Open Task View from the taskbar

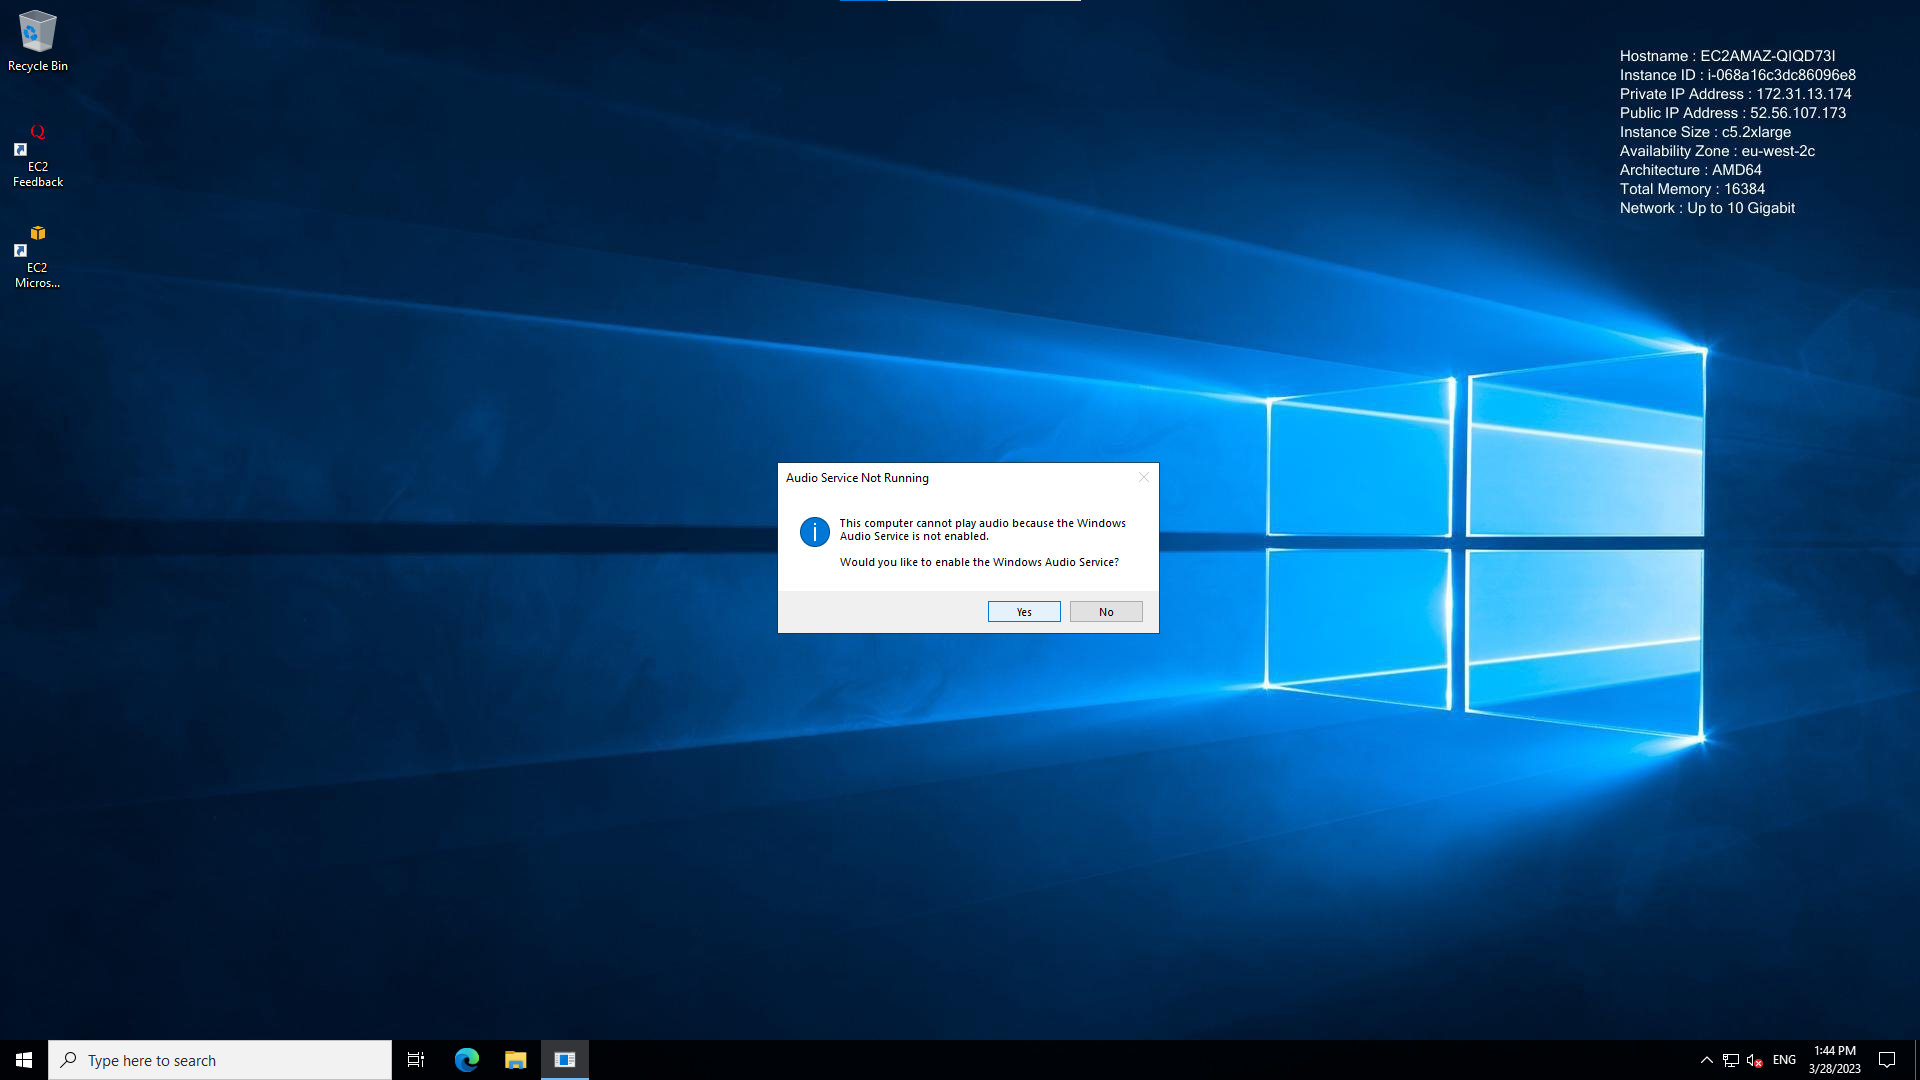pos(416,1060)
